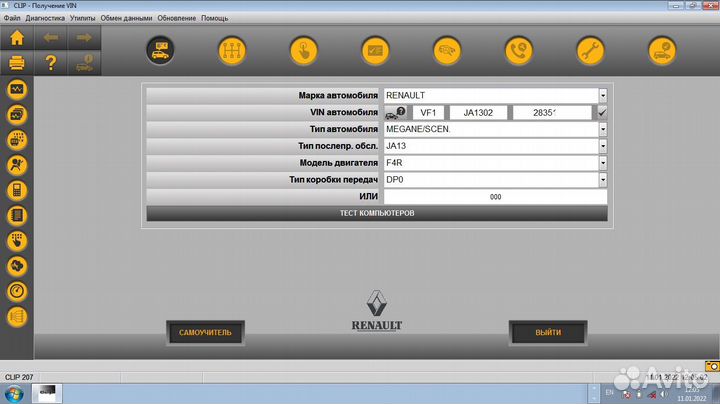The width and height of the screenshot is (720, 404).
Task: Click the CLIP application taskbar button
Action: 47,394
